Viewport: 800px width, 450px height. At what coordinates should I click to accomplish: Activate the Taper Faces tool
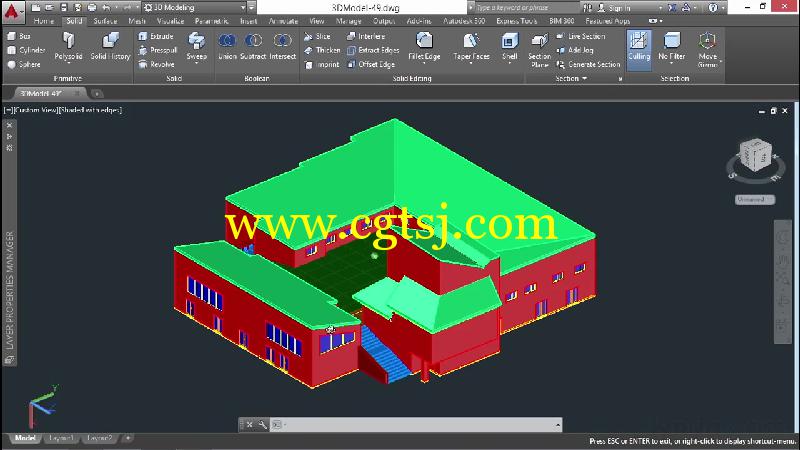click(471, 46)
